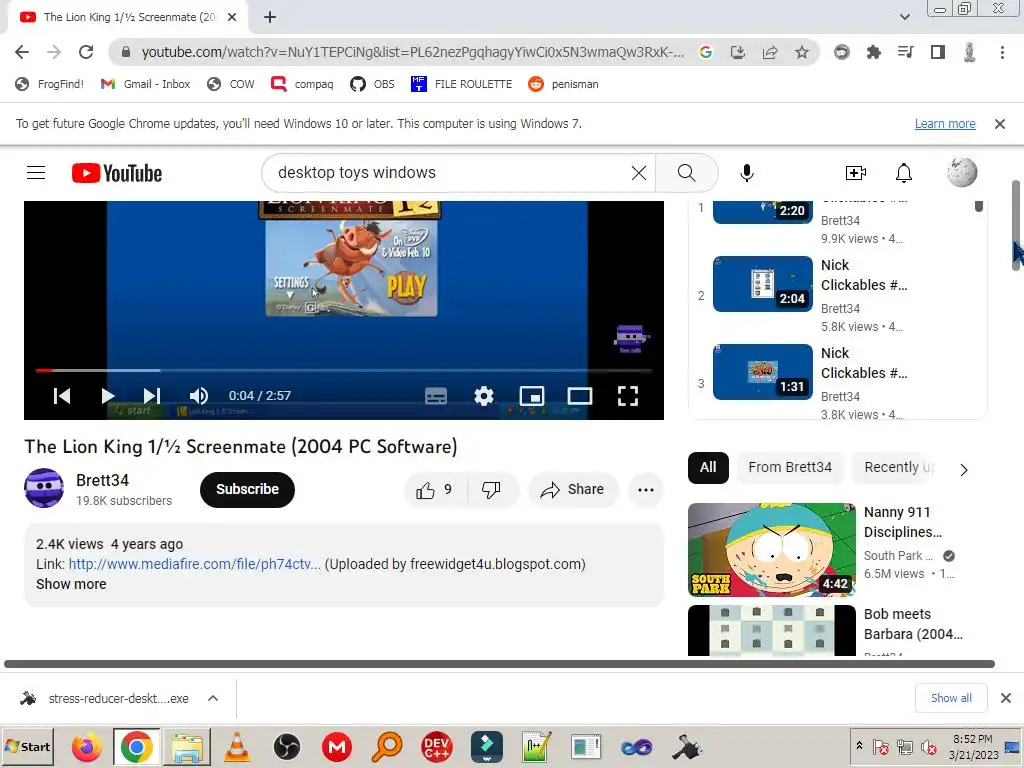1024x768 pixels.
Task: Reload the current page
Action: tap(86, 52)
